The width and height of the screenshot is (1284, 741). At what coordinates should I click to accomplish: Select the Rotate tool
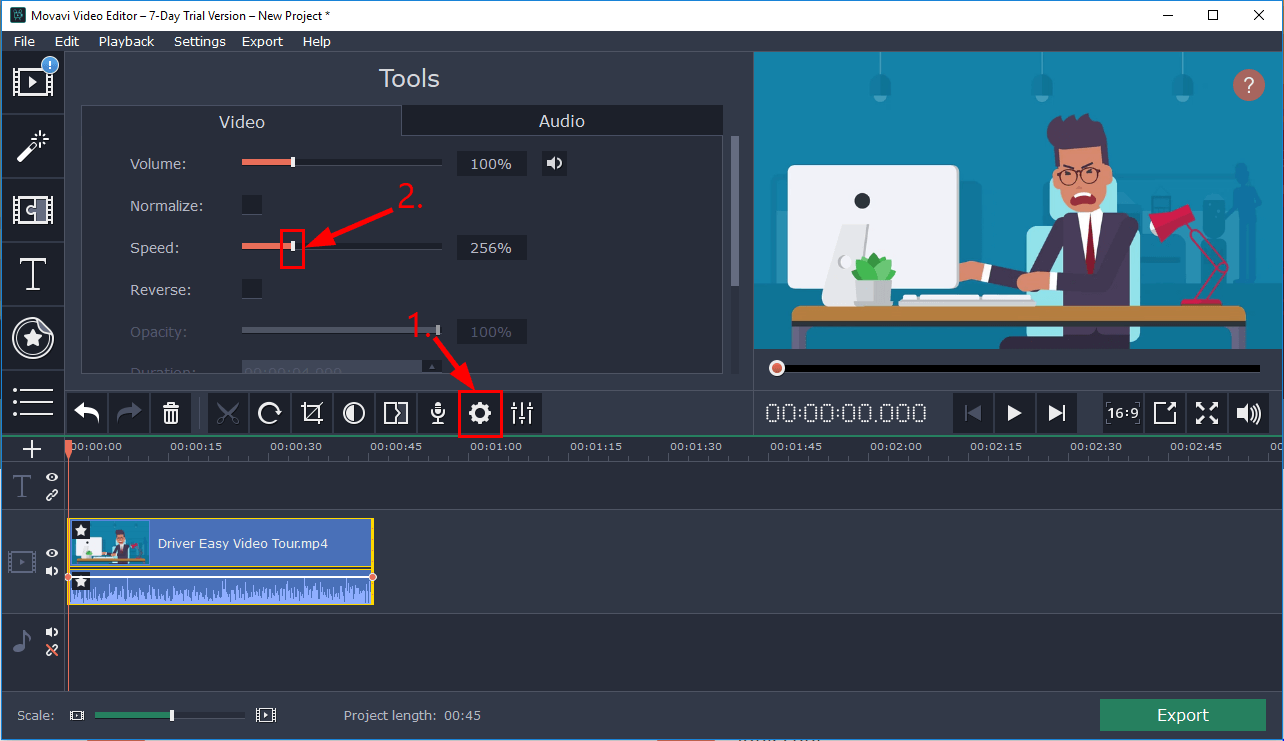tap(270, 412)
